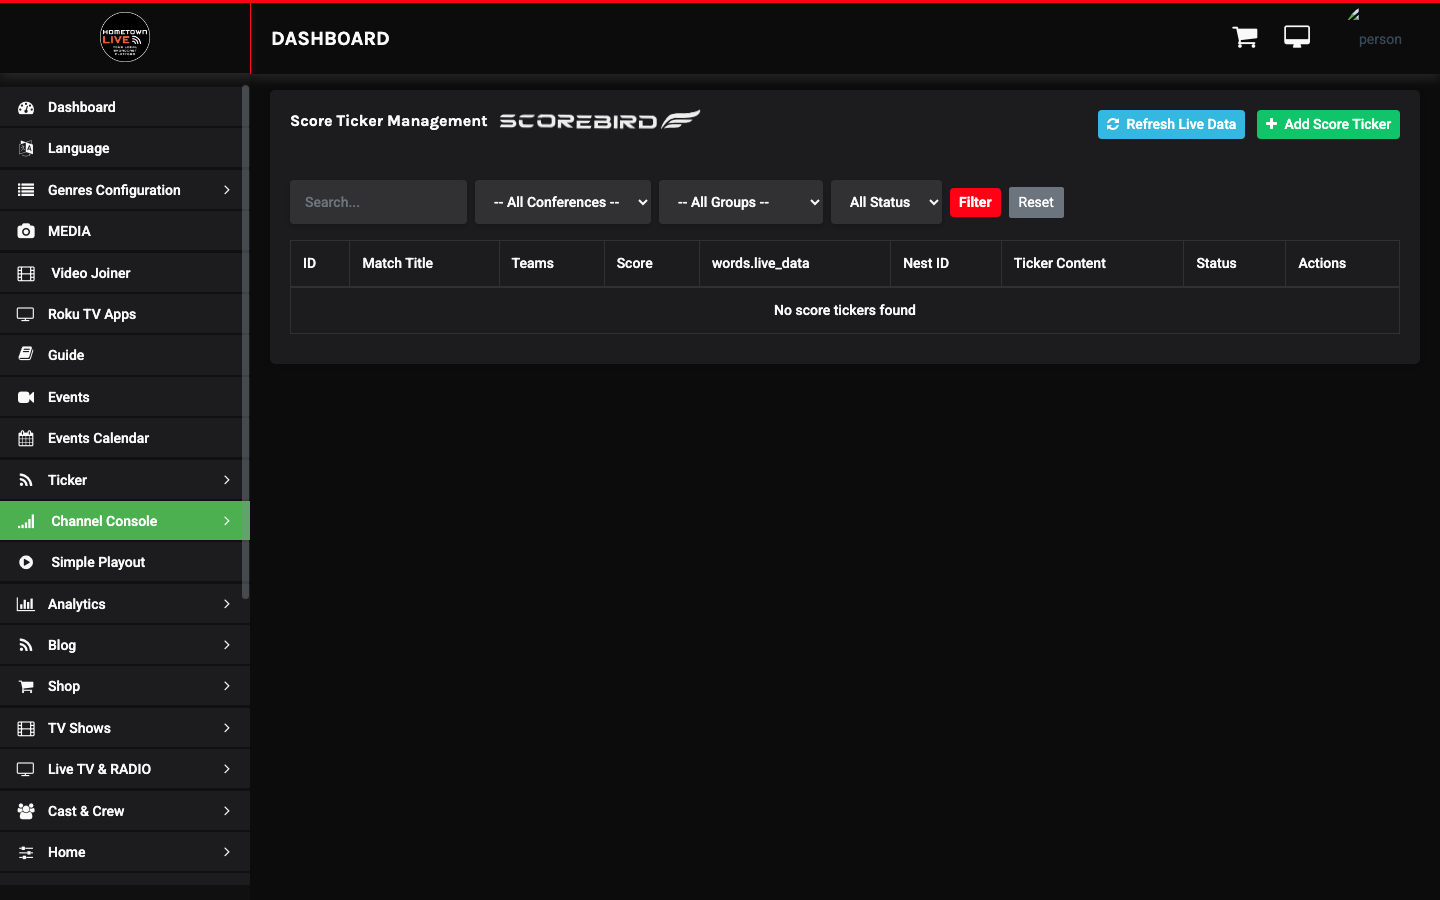Click into the Search field
Screen dimensions: 1440x900
[378, 202]
